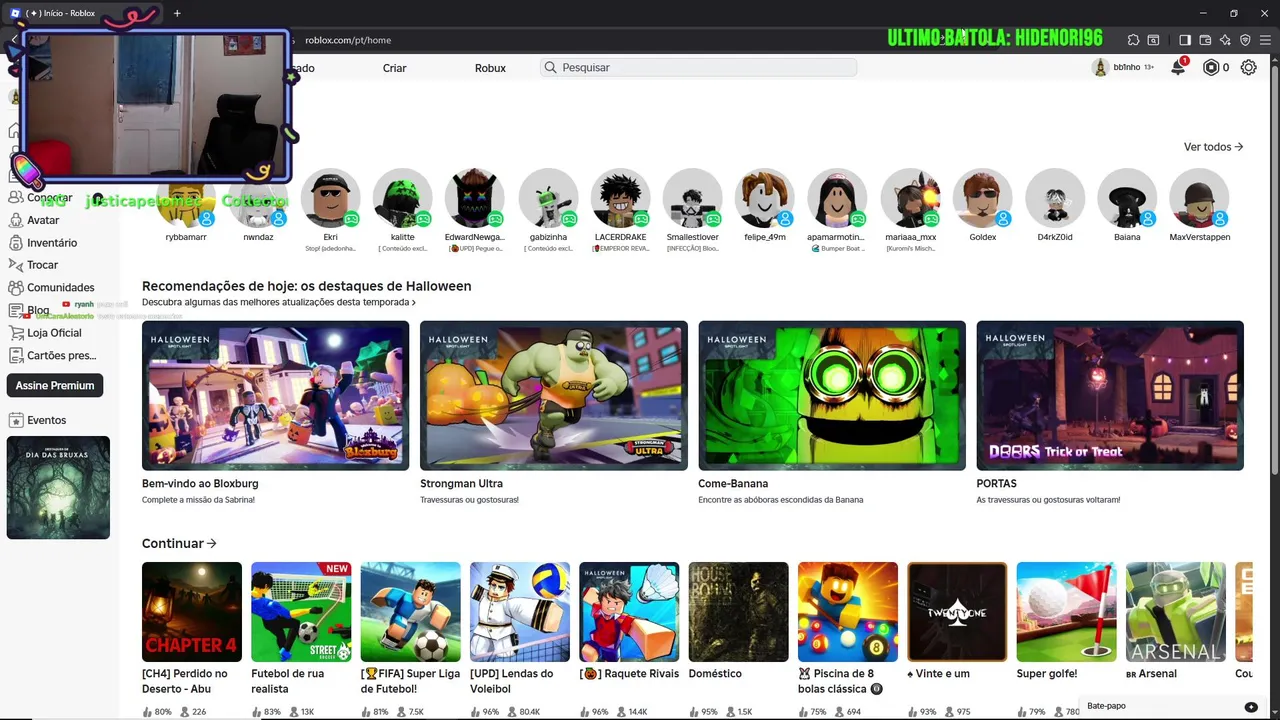Open Come-Banana game thumbnail
1280x720 pixels.
(x=832, y=395)
